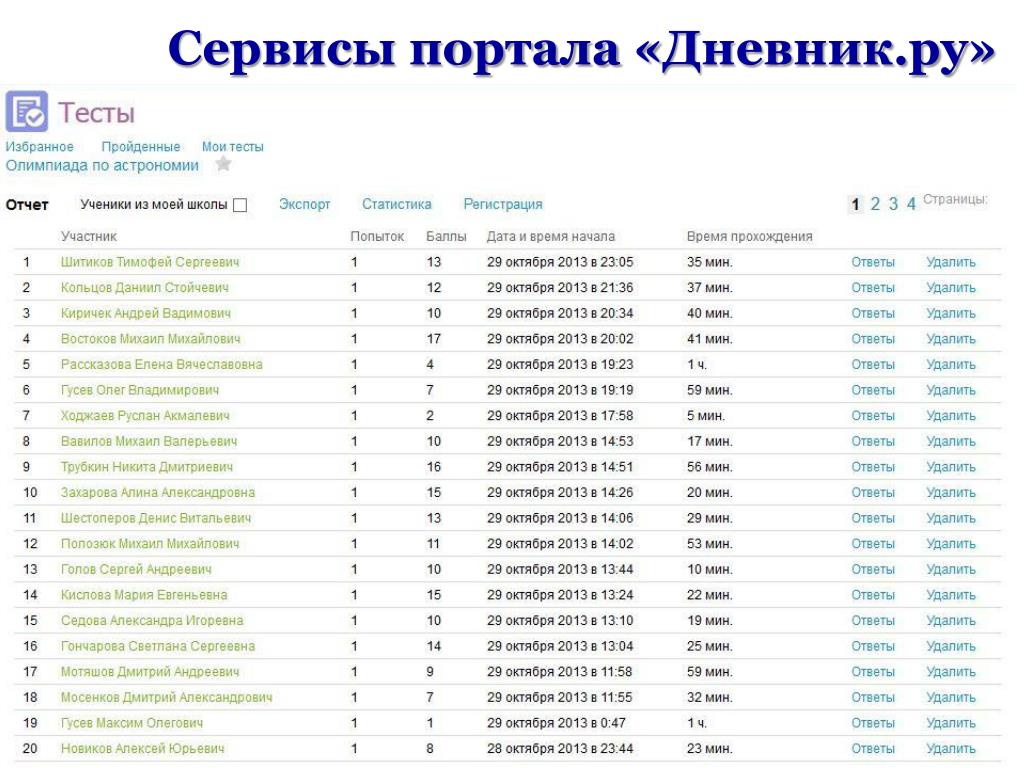1024x768 pixels.
Task: Click Удалить for Гусев Олег Владимирович
Action: pos(951,391)
